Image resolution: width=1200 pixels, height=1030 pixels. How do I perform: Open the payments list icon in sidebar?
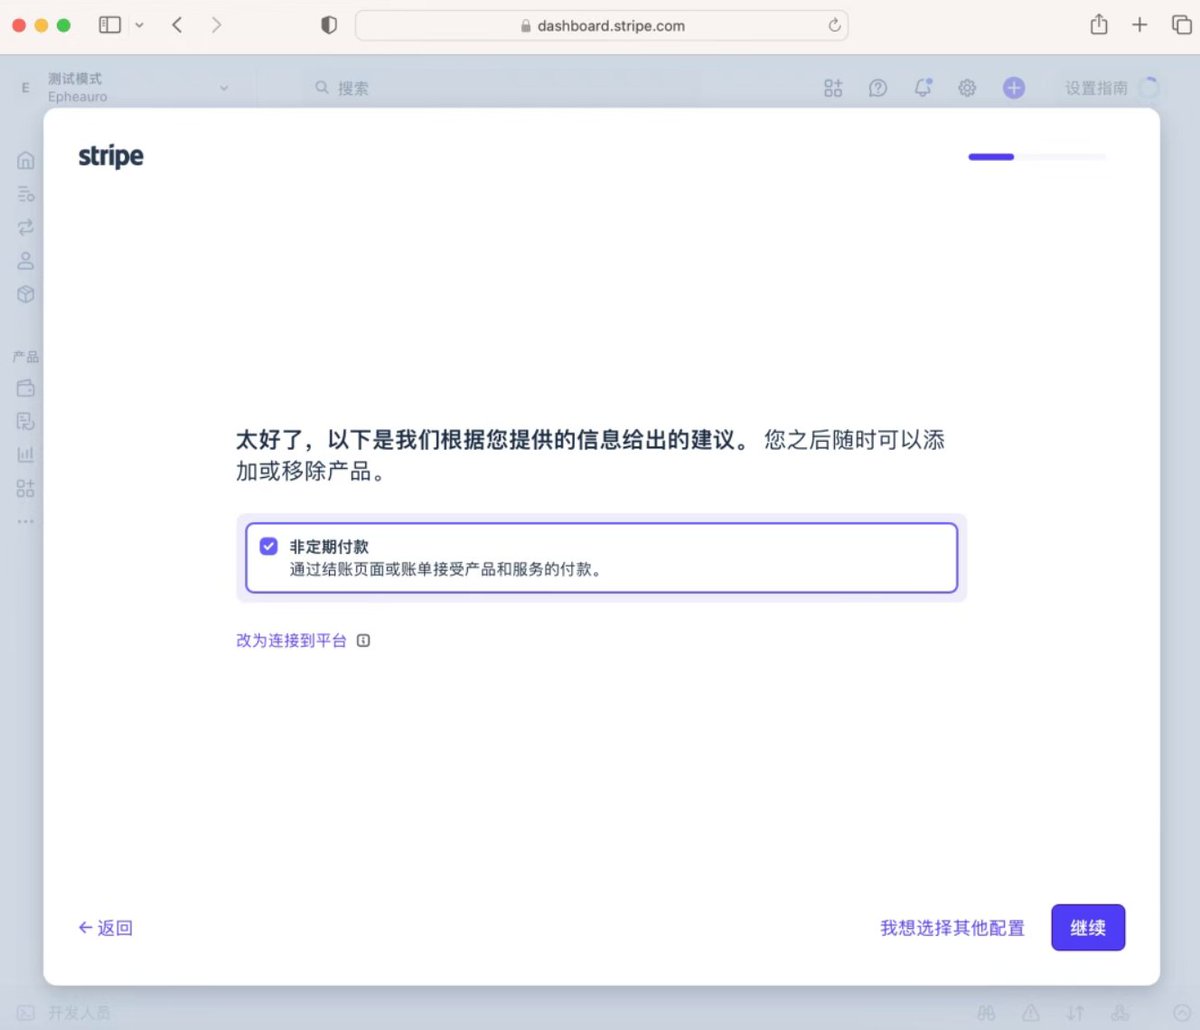coord(26,194)
